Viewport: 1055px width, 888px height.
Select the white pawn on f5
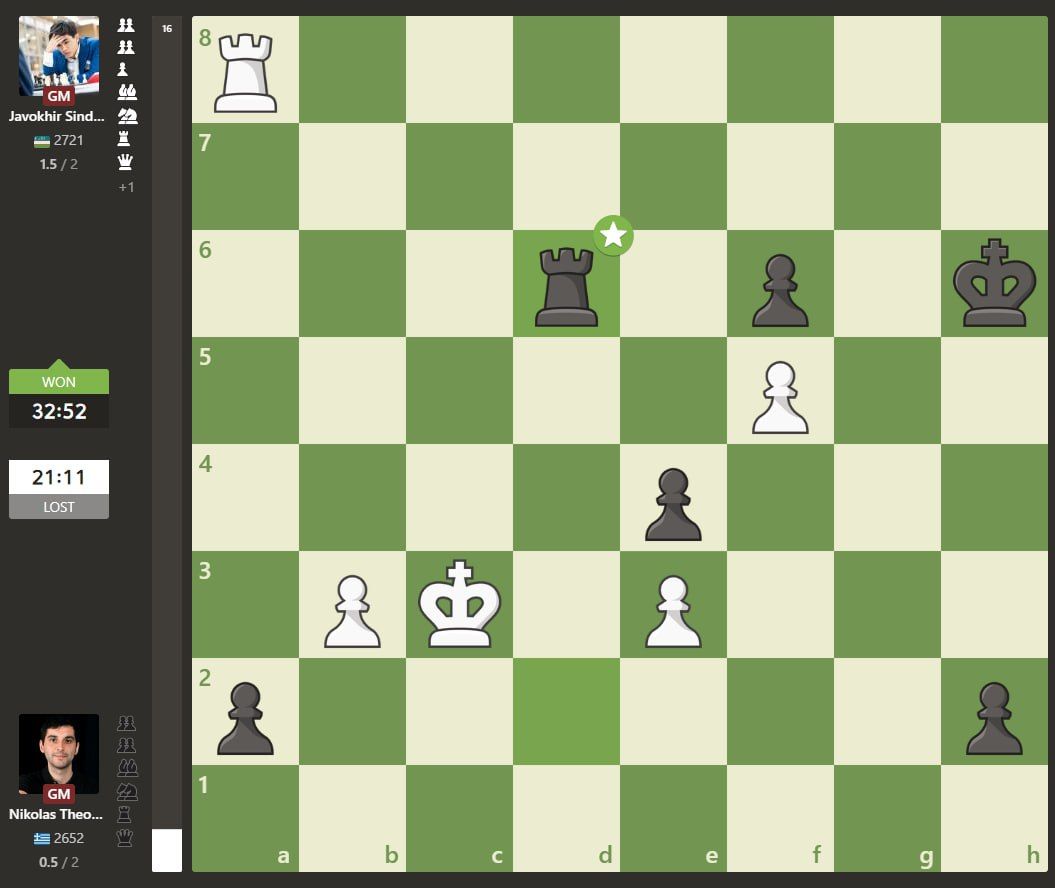780,398
